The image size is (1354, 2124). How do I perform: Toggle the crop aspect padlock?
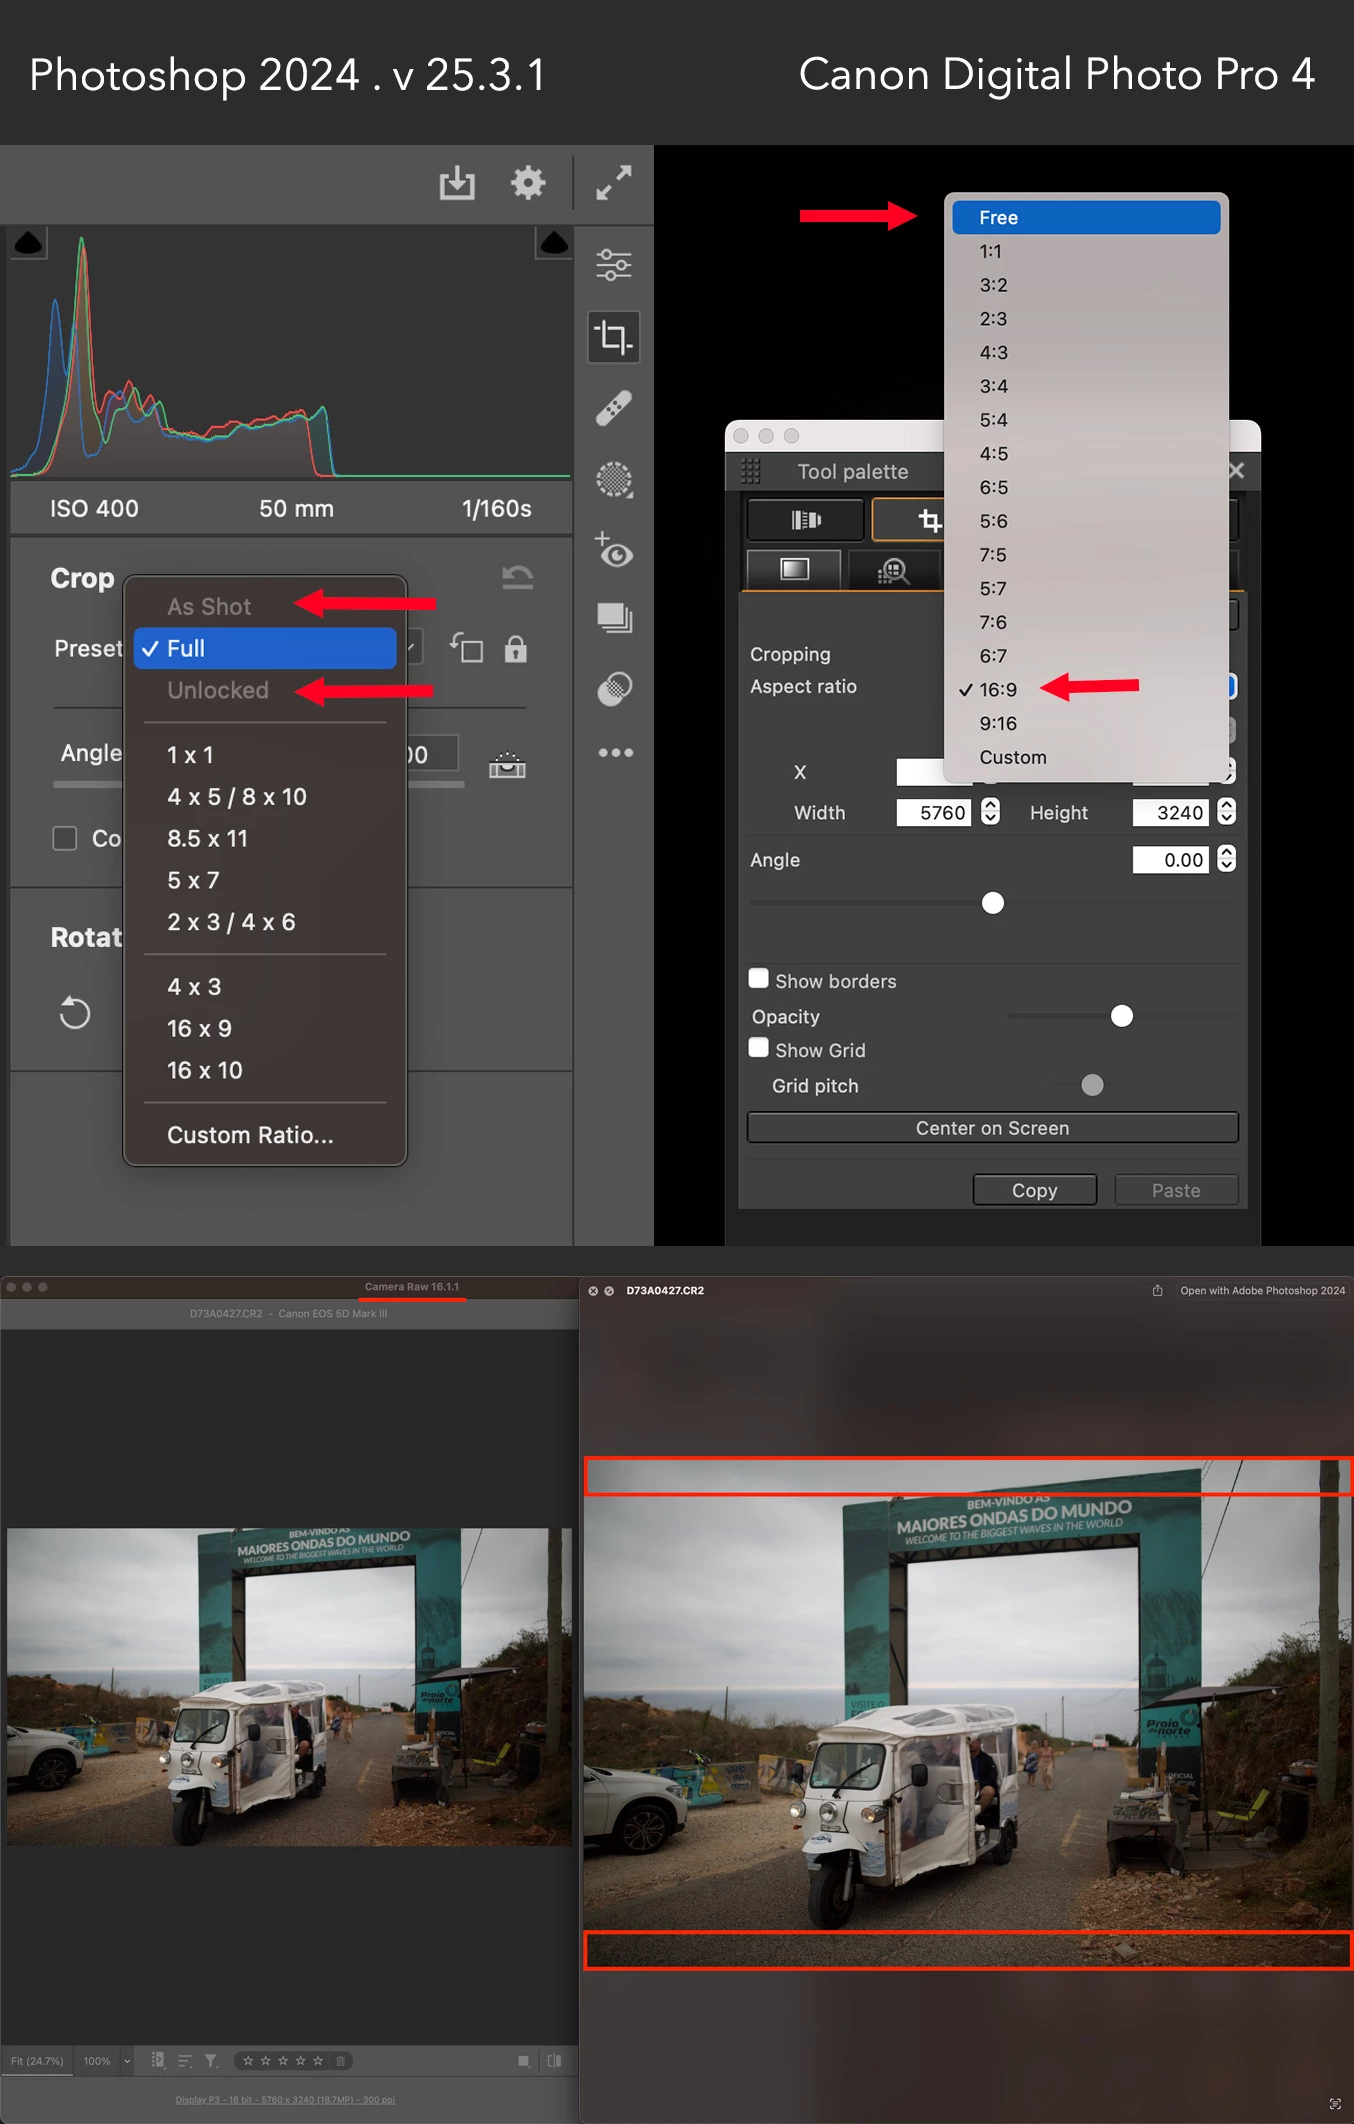pos(515,649)
